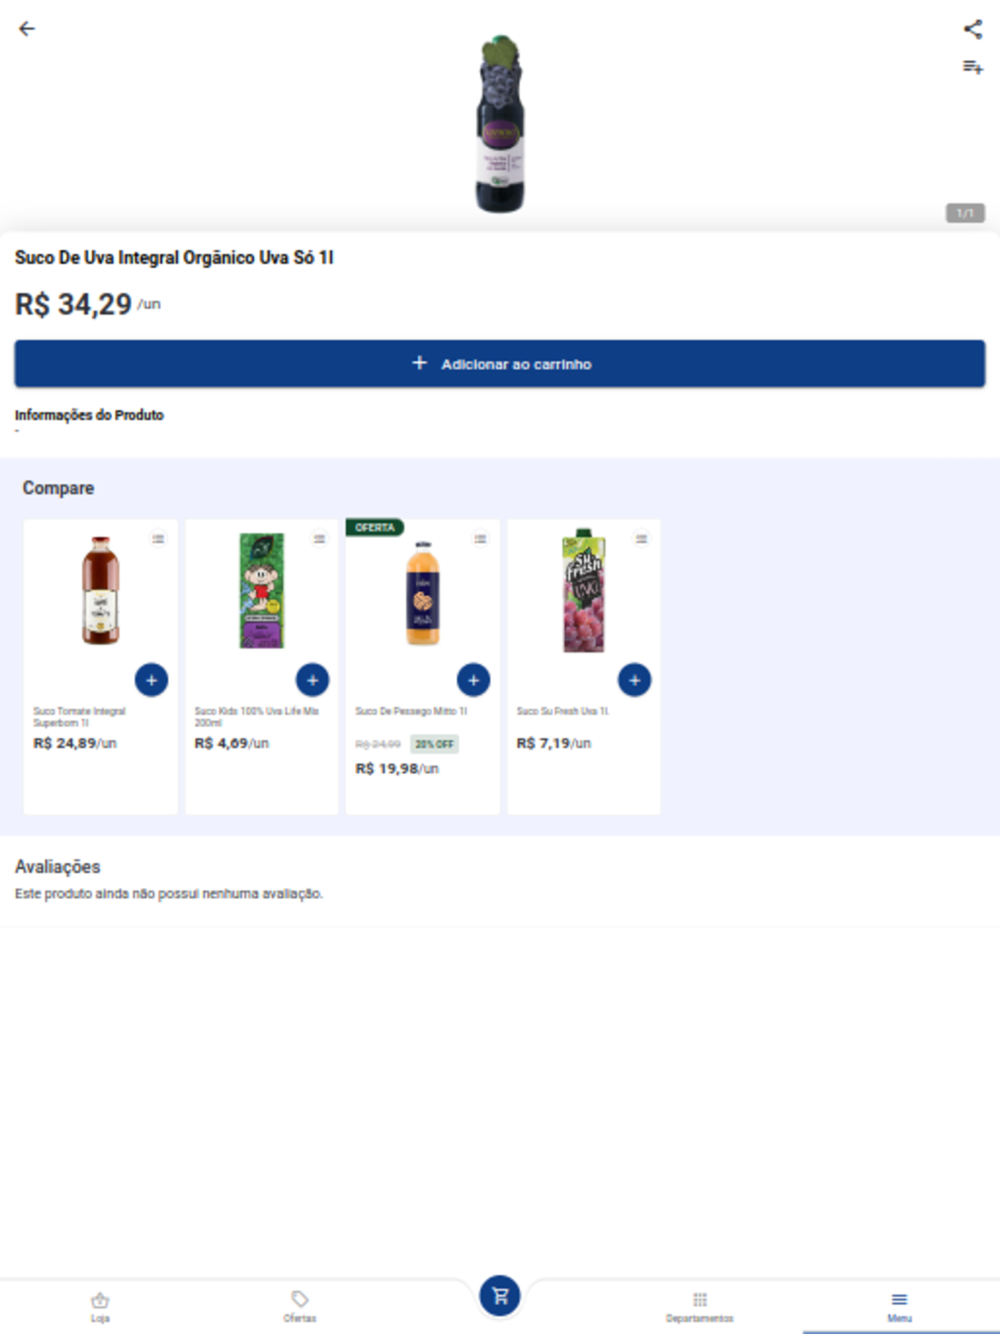Add Suco Tomate Integral Superbom with plus
1000x1334 pixels.
coord(151,680)
